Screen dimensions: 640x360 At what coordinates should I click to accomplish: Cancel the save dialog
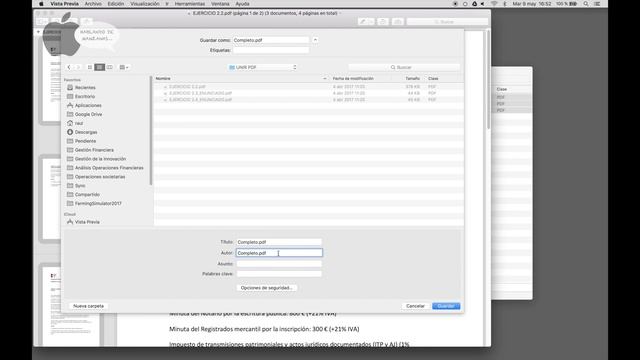pyautogui.click(x=416, y=306)
